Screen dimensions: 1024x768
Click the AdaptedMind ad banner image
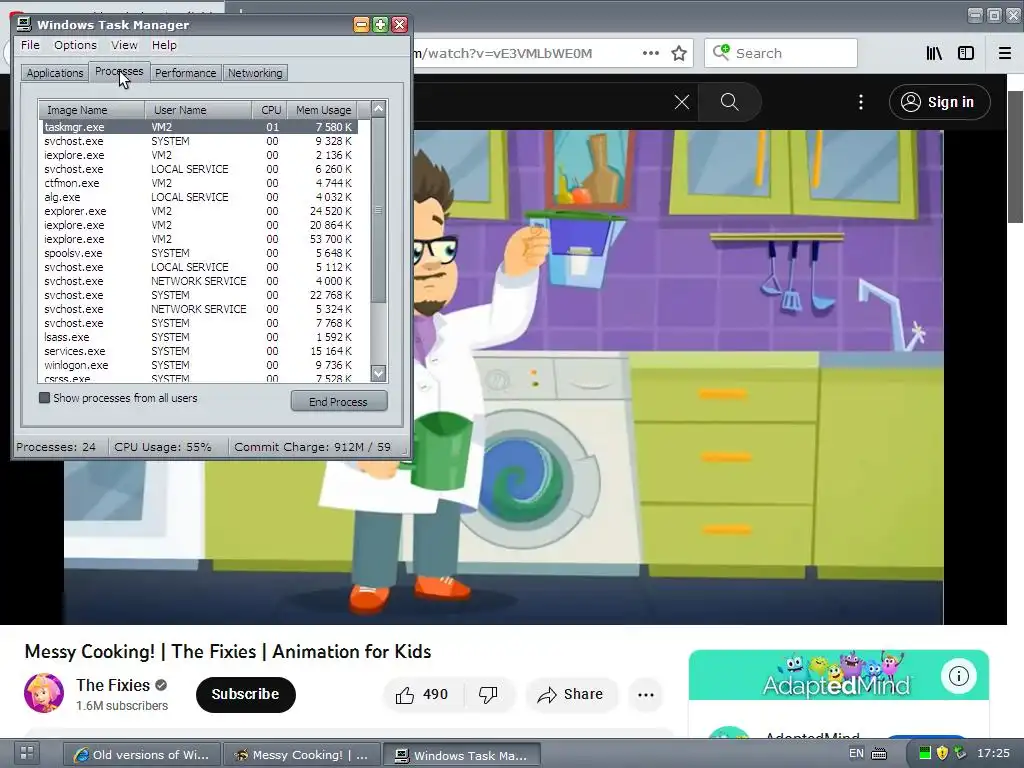coord(839,675)
